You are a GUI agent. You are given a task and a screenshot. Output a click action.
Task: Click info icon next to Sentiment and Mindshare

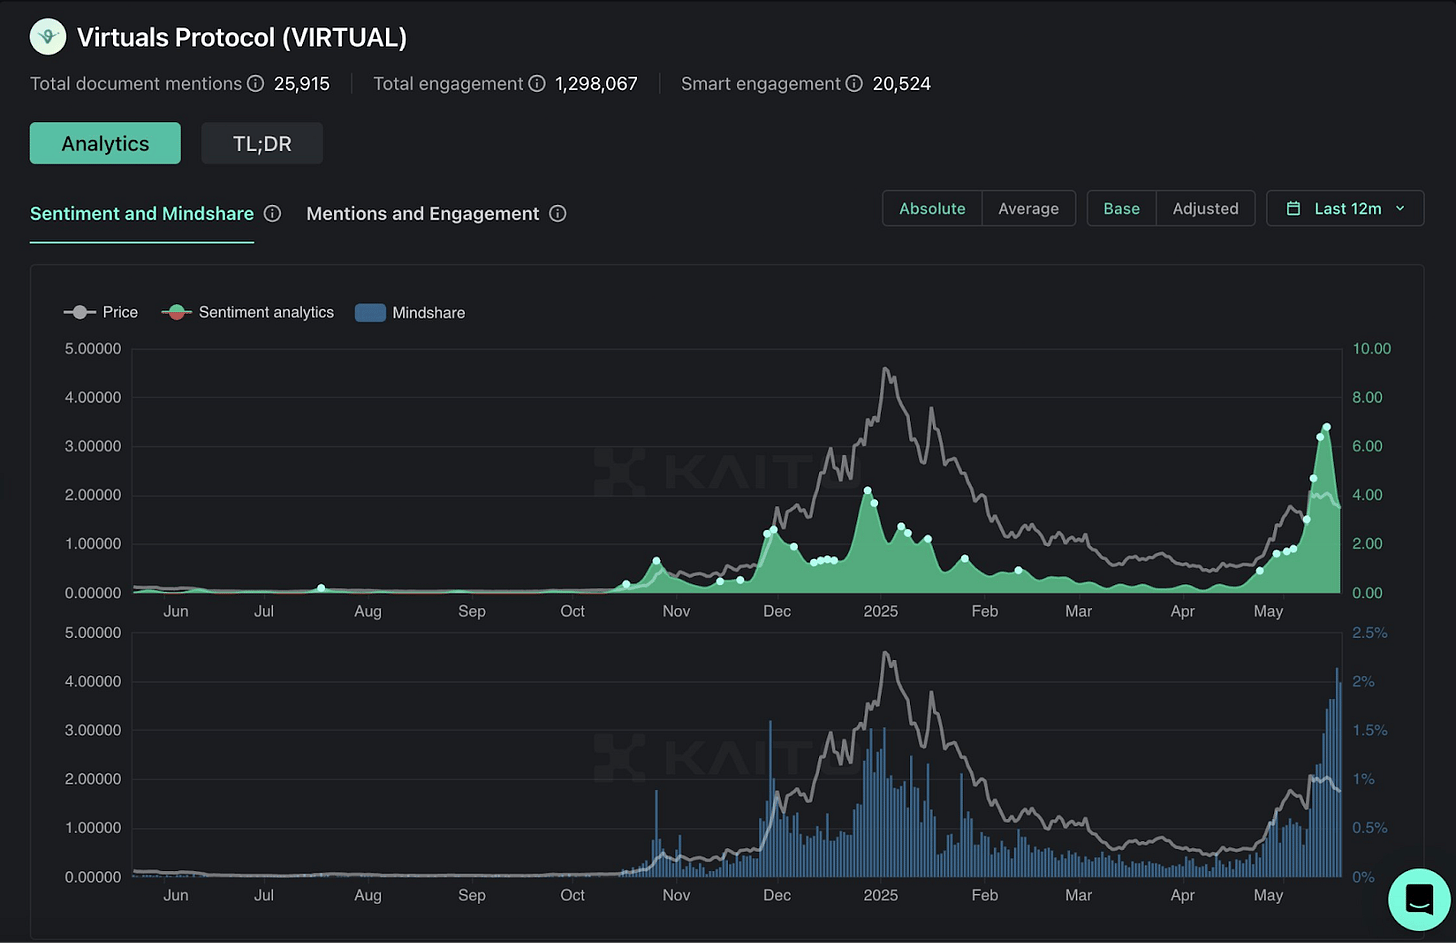pyautogui.click(x=272, y=213)
